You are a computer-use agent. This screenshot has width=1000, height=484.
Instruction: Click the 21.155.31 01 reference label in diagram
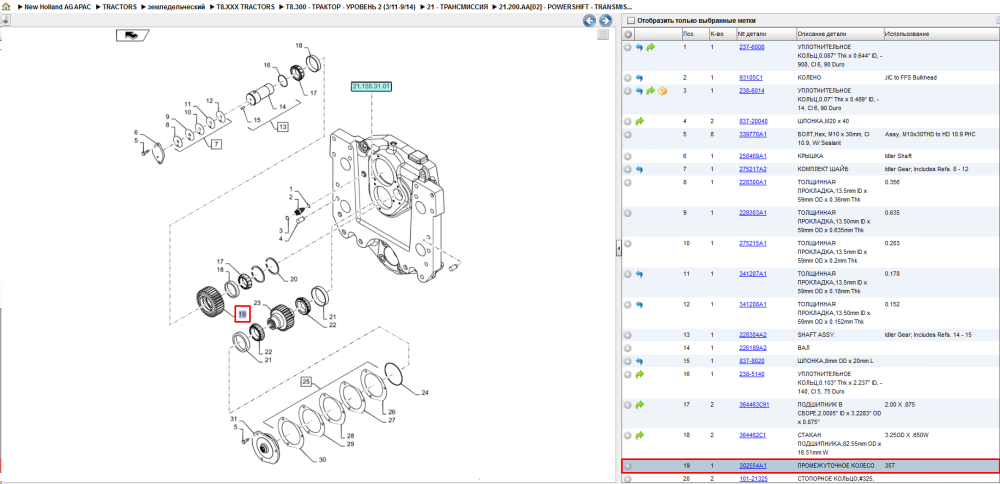[x=371, y=85]
